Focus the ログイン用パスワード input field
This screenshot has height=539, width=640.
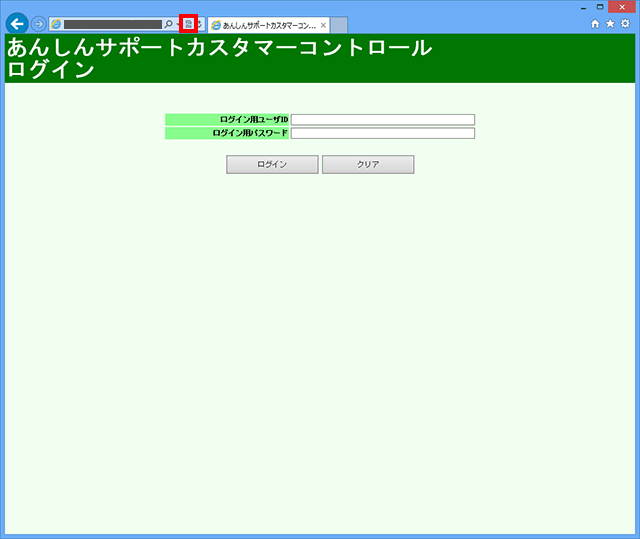tap(382, 133)
